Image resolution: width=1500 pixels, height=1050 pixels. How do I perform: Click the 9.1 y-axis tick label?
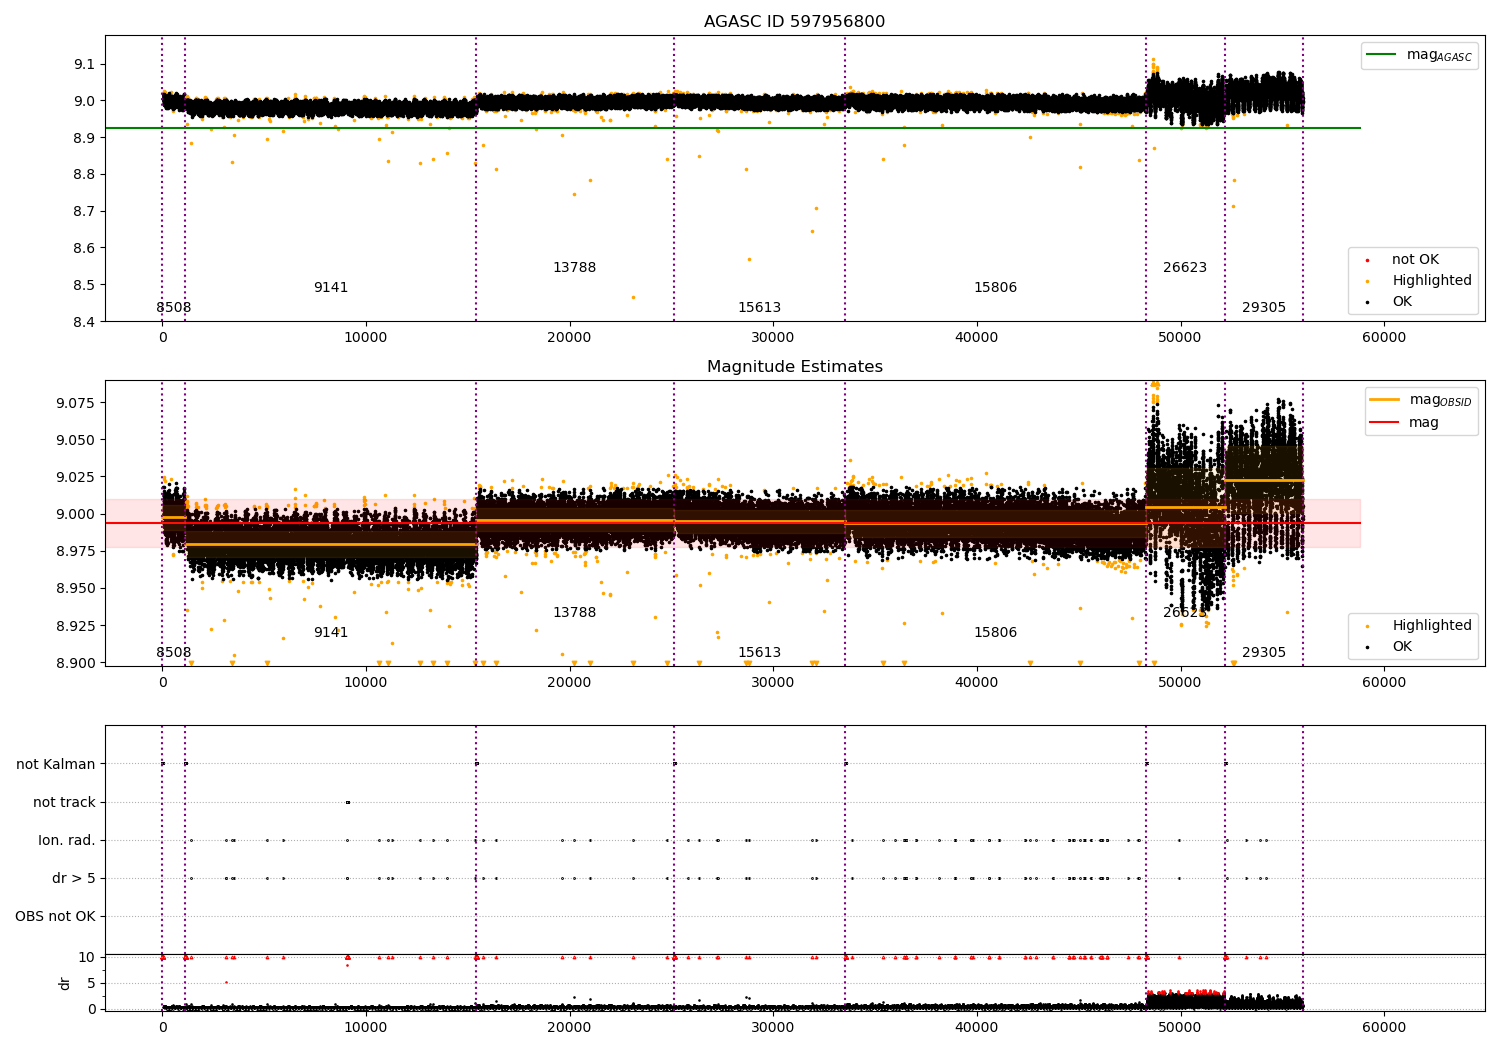pyautogui.click(x=84, y=64)
